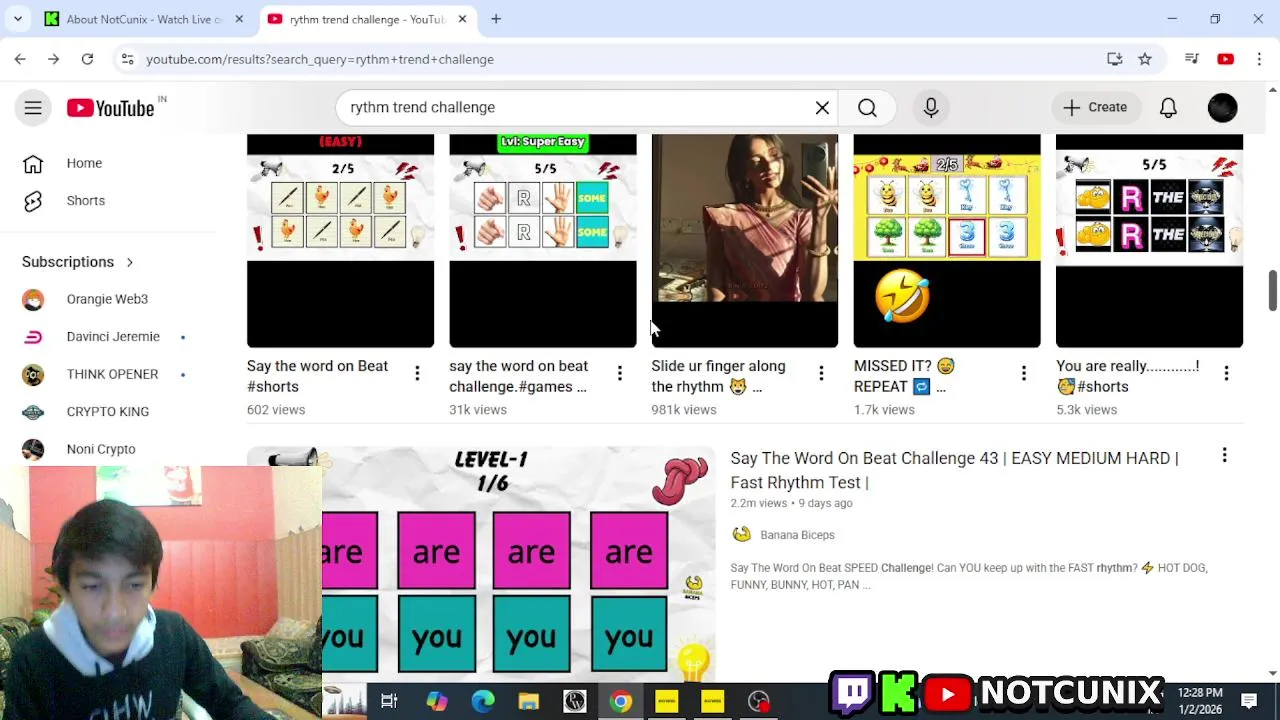Start voice search with the microphone
The width and height of the screenshot is (1280, 720).
[931, 107]
